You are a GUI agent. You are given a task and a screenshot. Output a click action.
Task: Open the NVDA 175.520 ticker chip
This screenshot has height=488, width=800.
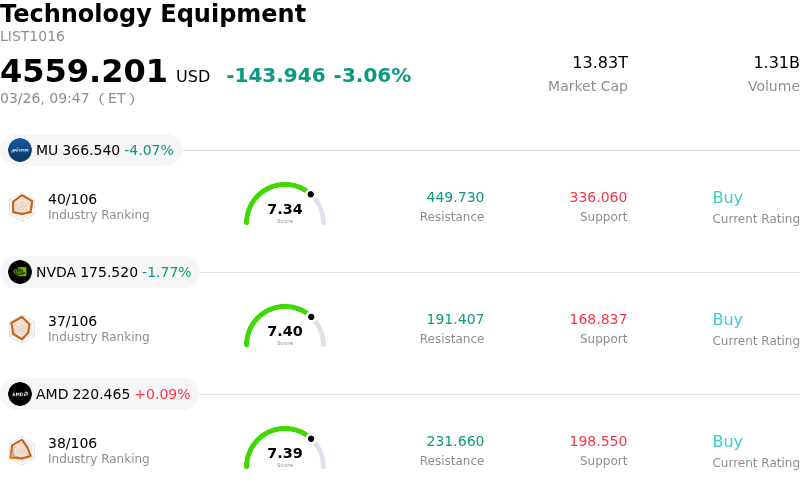click(x=100, y=272)
